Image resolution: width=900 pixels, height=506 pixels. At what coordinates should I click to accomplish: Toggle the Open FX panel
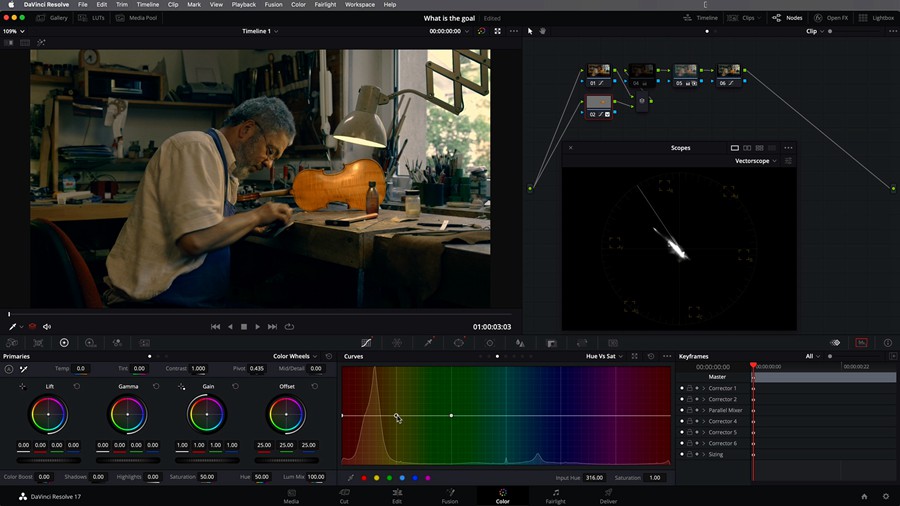(x=831, y=18)
